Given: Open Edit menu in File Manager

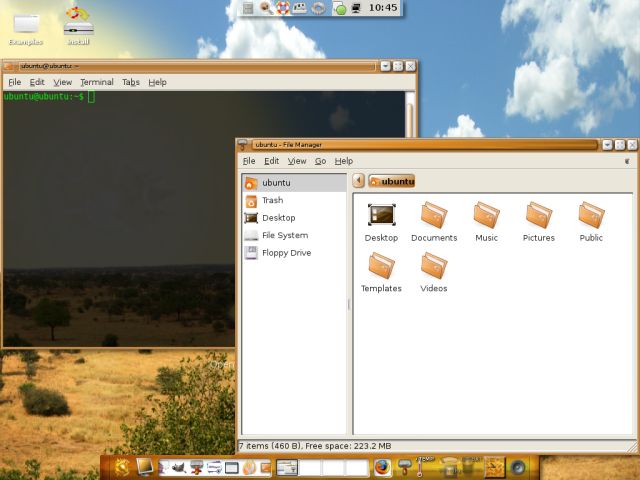Looking at the screenshot, I should [x=271, y=161].
